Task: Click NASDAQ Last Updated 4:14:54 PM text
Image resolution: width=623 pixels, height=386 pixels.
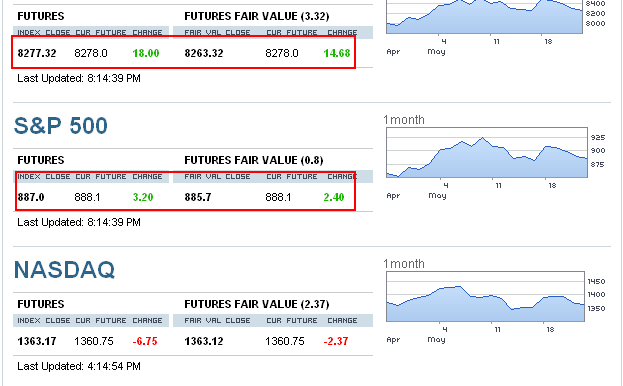Action: [x=79, y=367]
